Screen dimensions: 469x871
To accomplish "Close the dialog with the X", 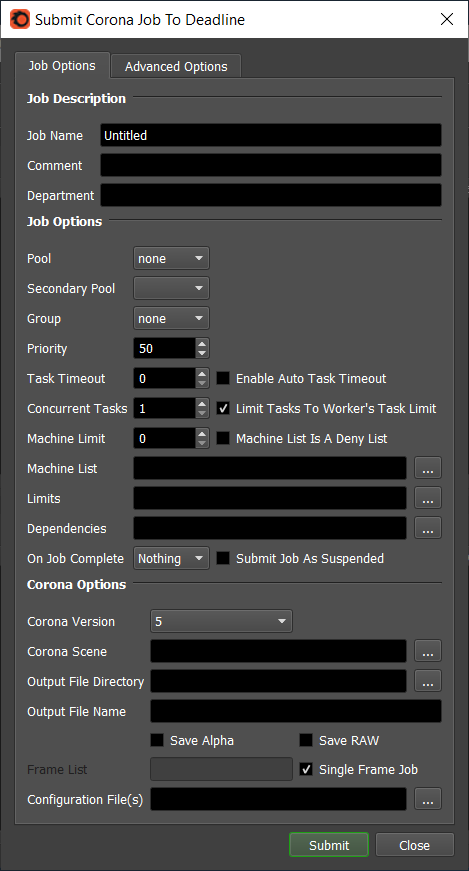I will click(447, 19).
